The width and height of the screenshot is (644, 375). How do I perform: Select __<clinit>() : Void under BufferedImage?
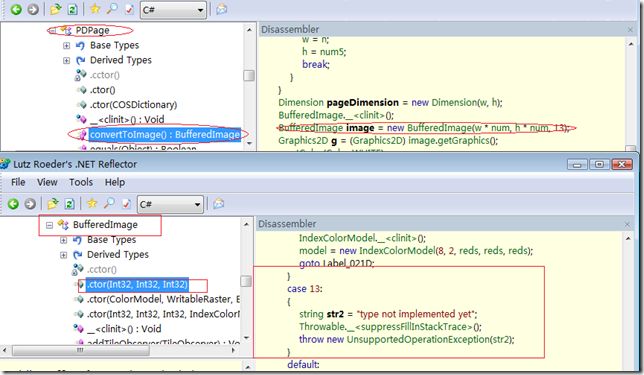(124, 329)
